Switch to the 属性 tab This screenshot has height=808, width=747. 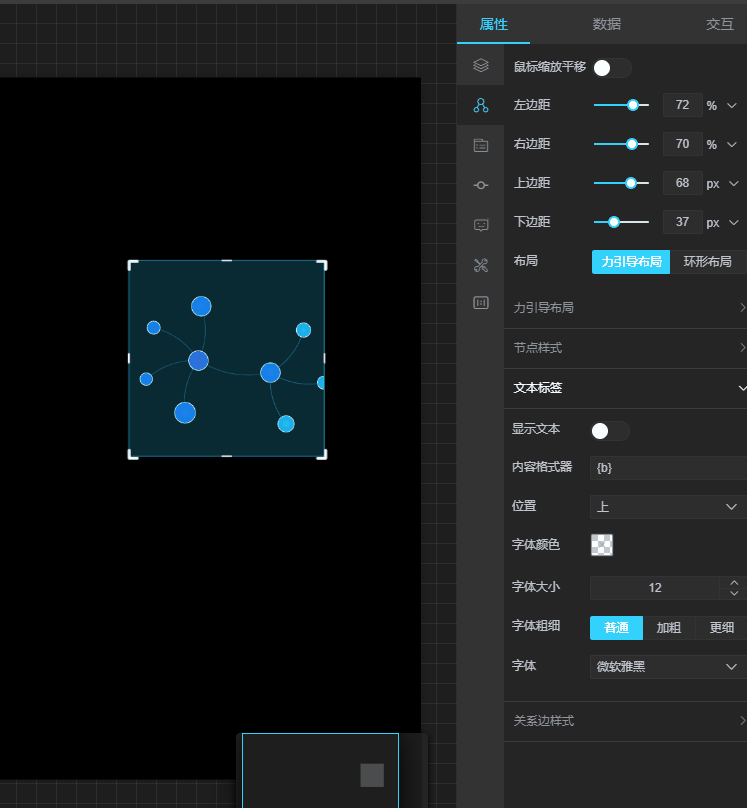point(493,24)
